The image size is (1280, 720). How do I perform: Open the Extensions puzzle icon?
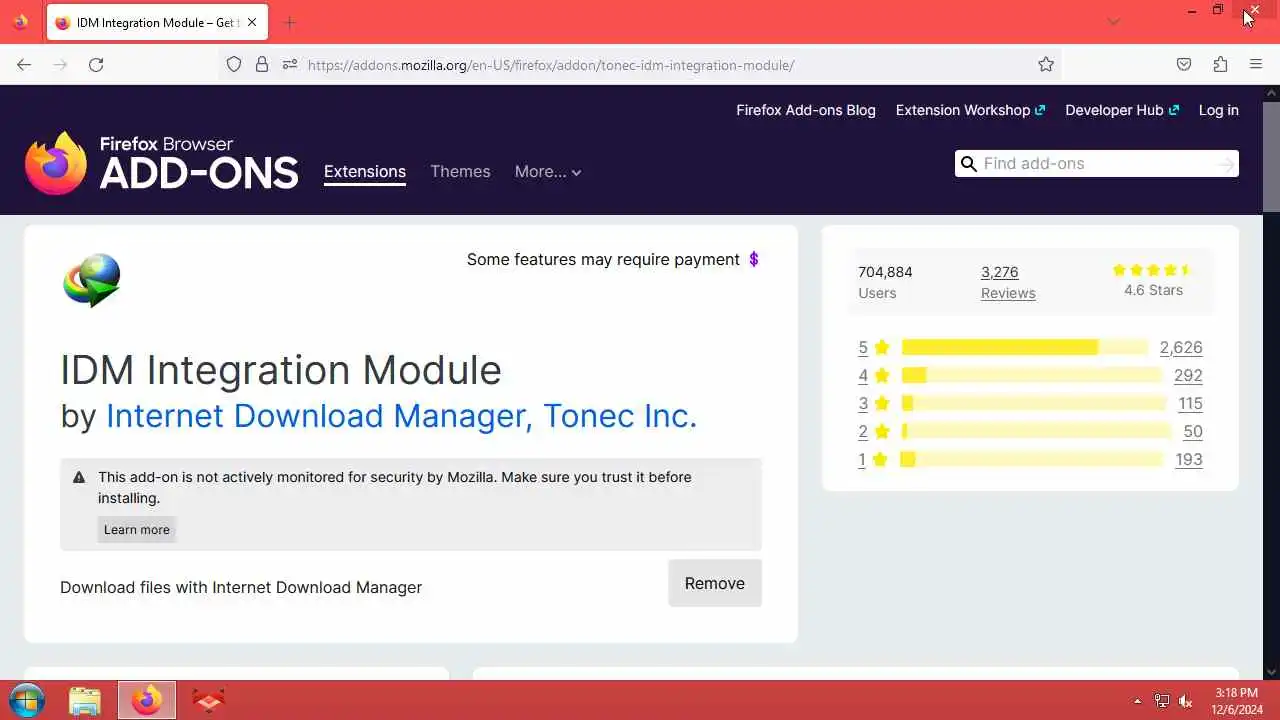coord(1220,65)
